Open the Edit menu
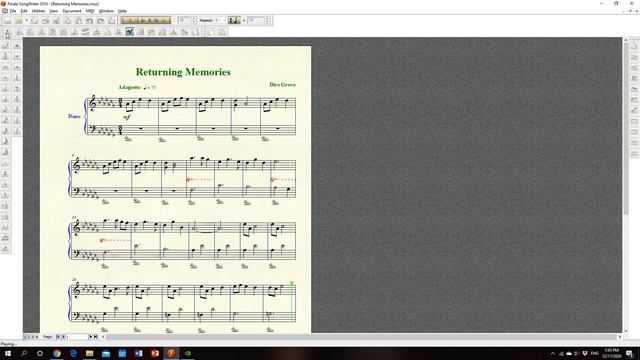Screen dimensions: 640x360 tap(24, 11)
